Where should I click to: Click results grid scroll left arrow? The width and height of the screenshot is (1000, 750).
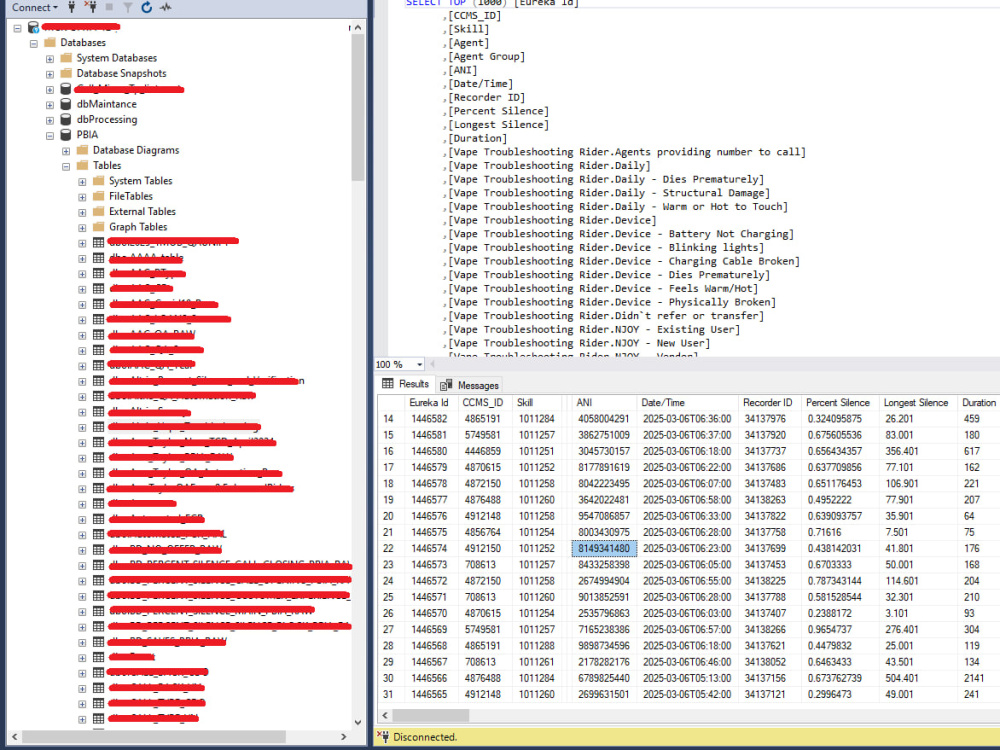click(385, 715)
